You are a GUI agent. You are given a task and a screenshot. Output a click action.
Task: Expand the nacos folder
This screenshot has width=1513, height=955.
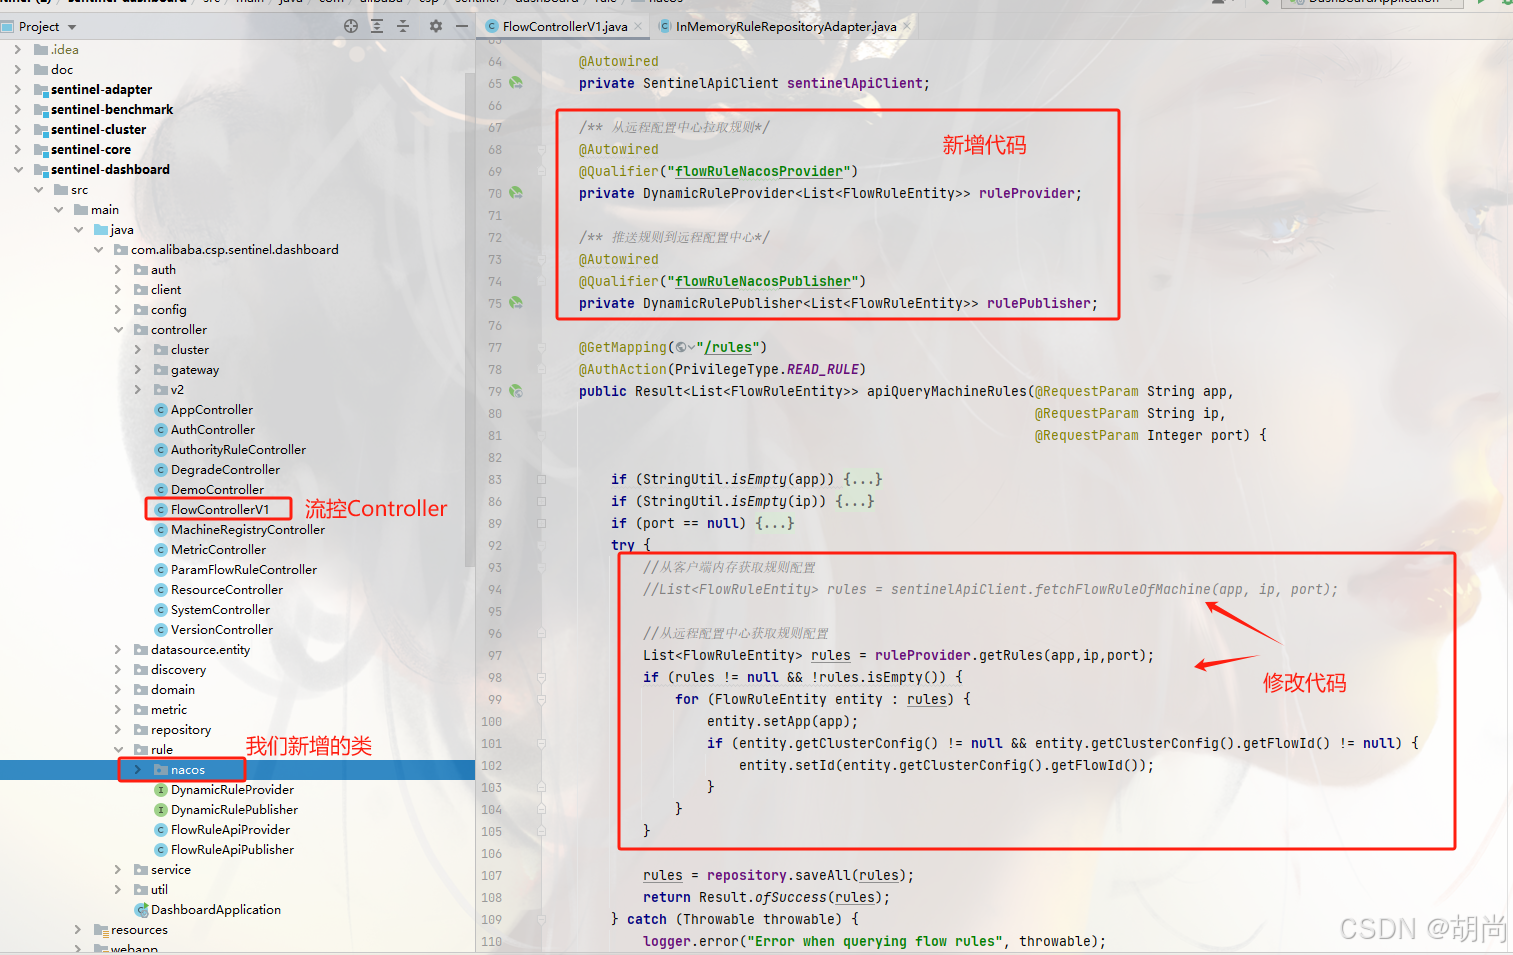[x=138, y=770]
